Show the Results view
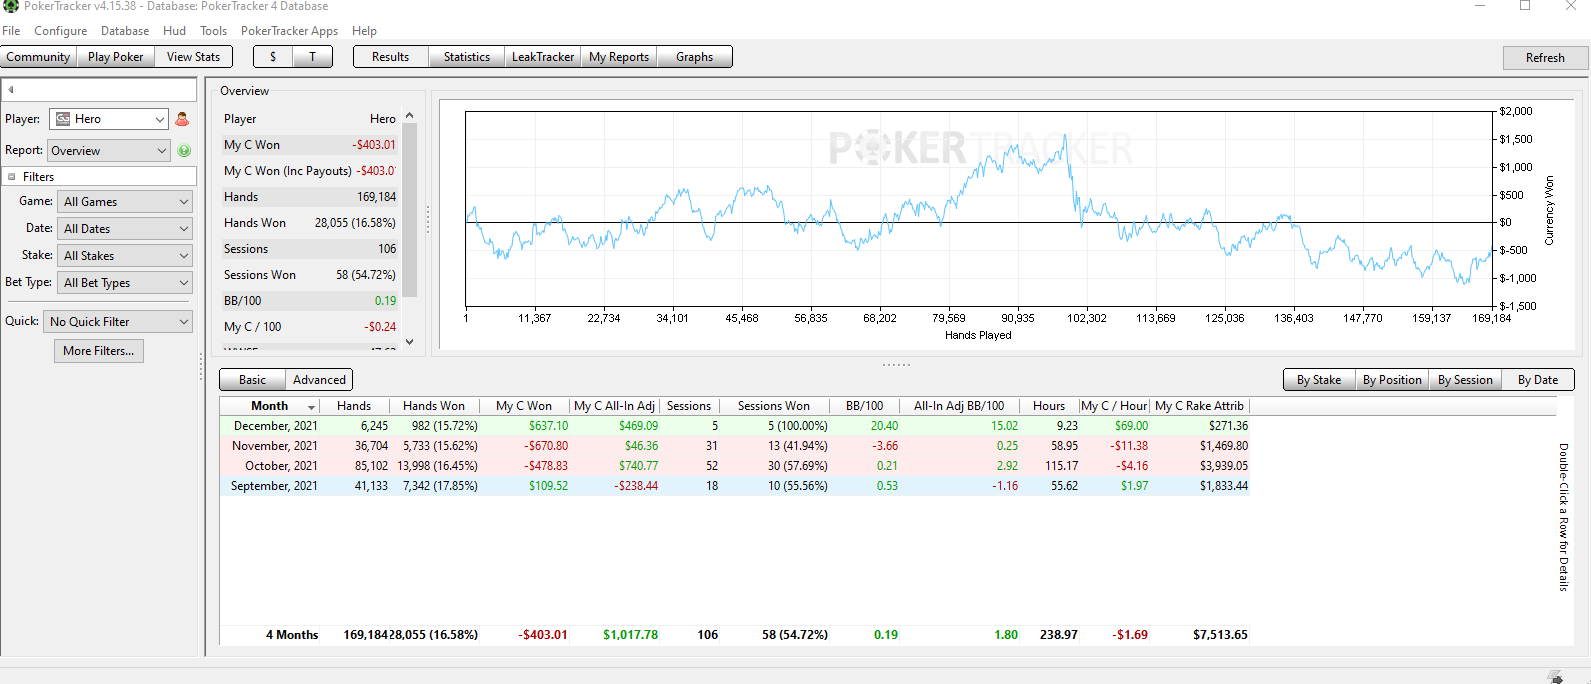 [391, 57]
